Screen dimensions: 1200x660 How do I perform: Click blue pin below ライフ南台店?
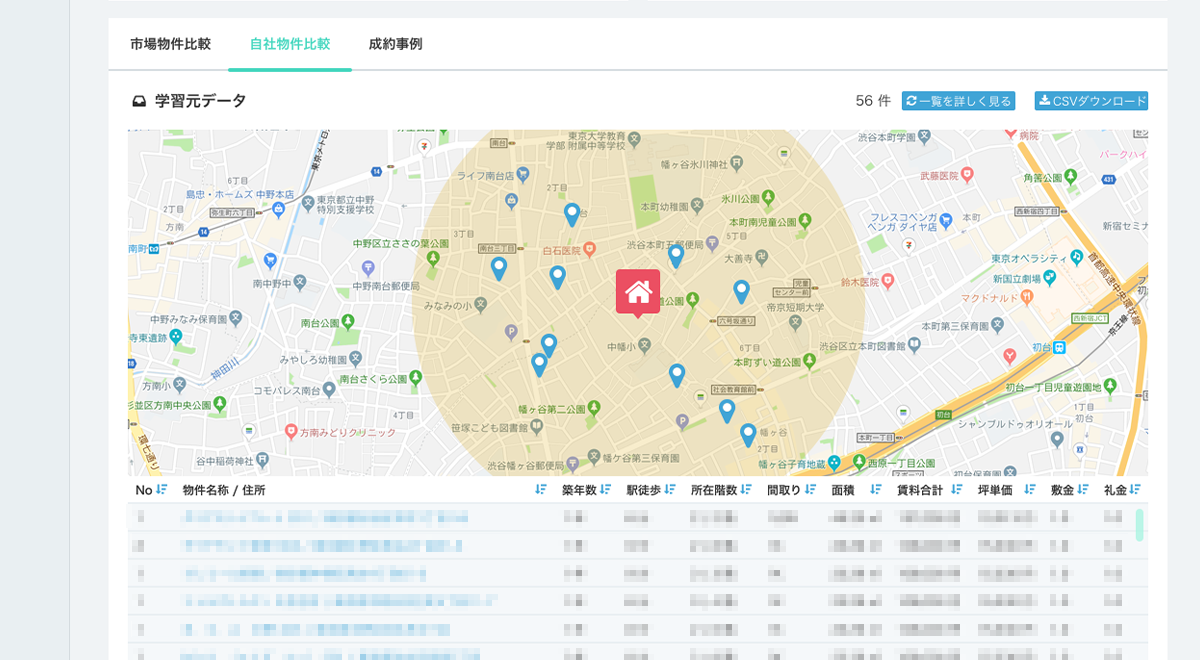pyautogui.click(x=572, y=214)
